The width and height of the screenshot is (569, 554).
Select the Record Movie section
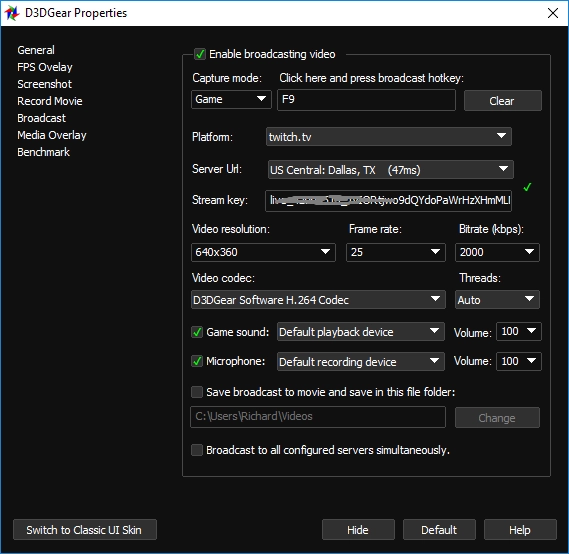[50, 101]
